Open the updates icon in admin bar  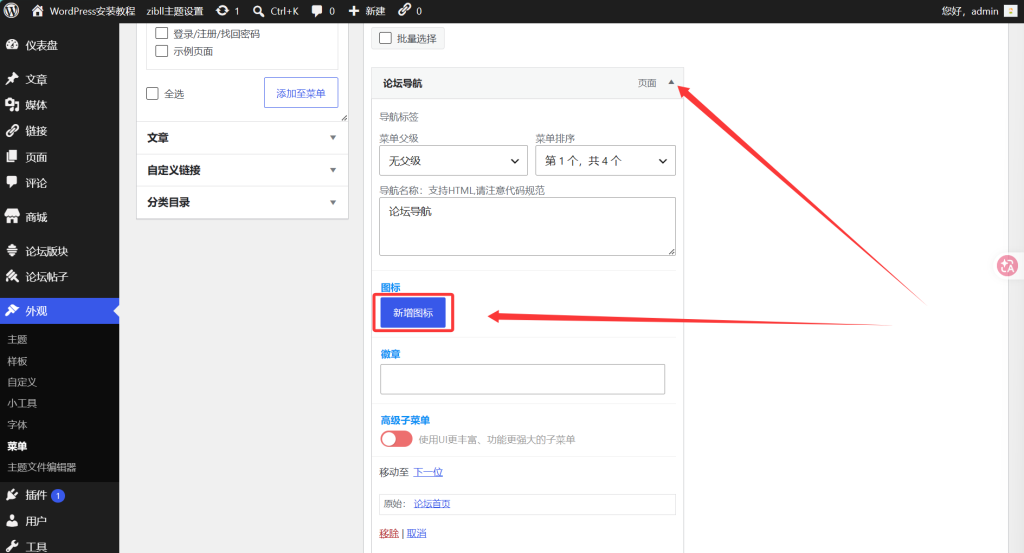click(223, 11)
